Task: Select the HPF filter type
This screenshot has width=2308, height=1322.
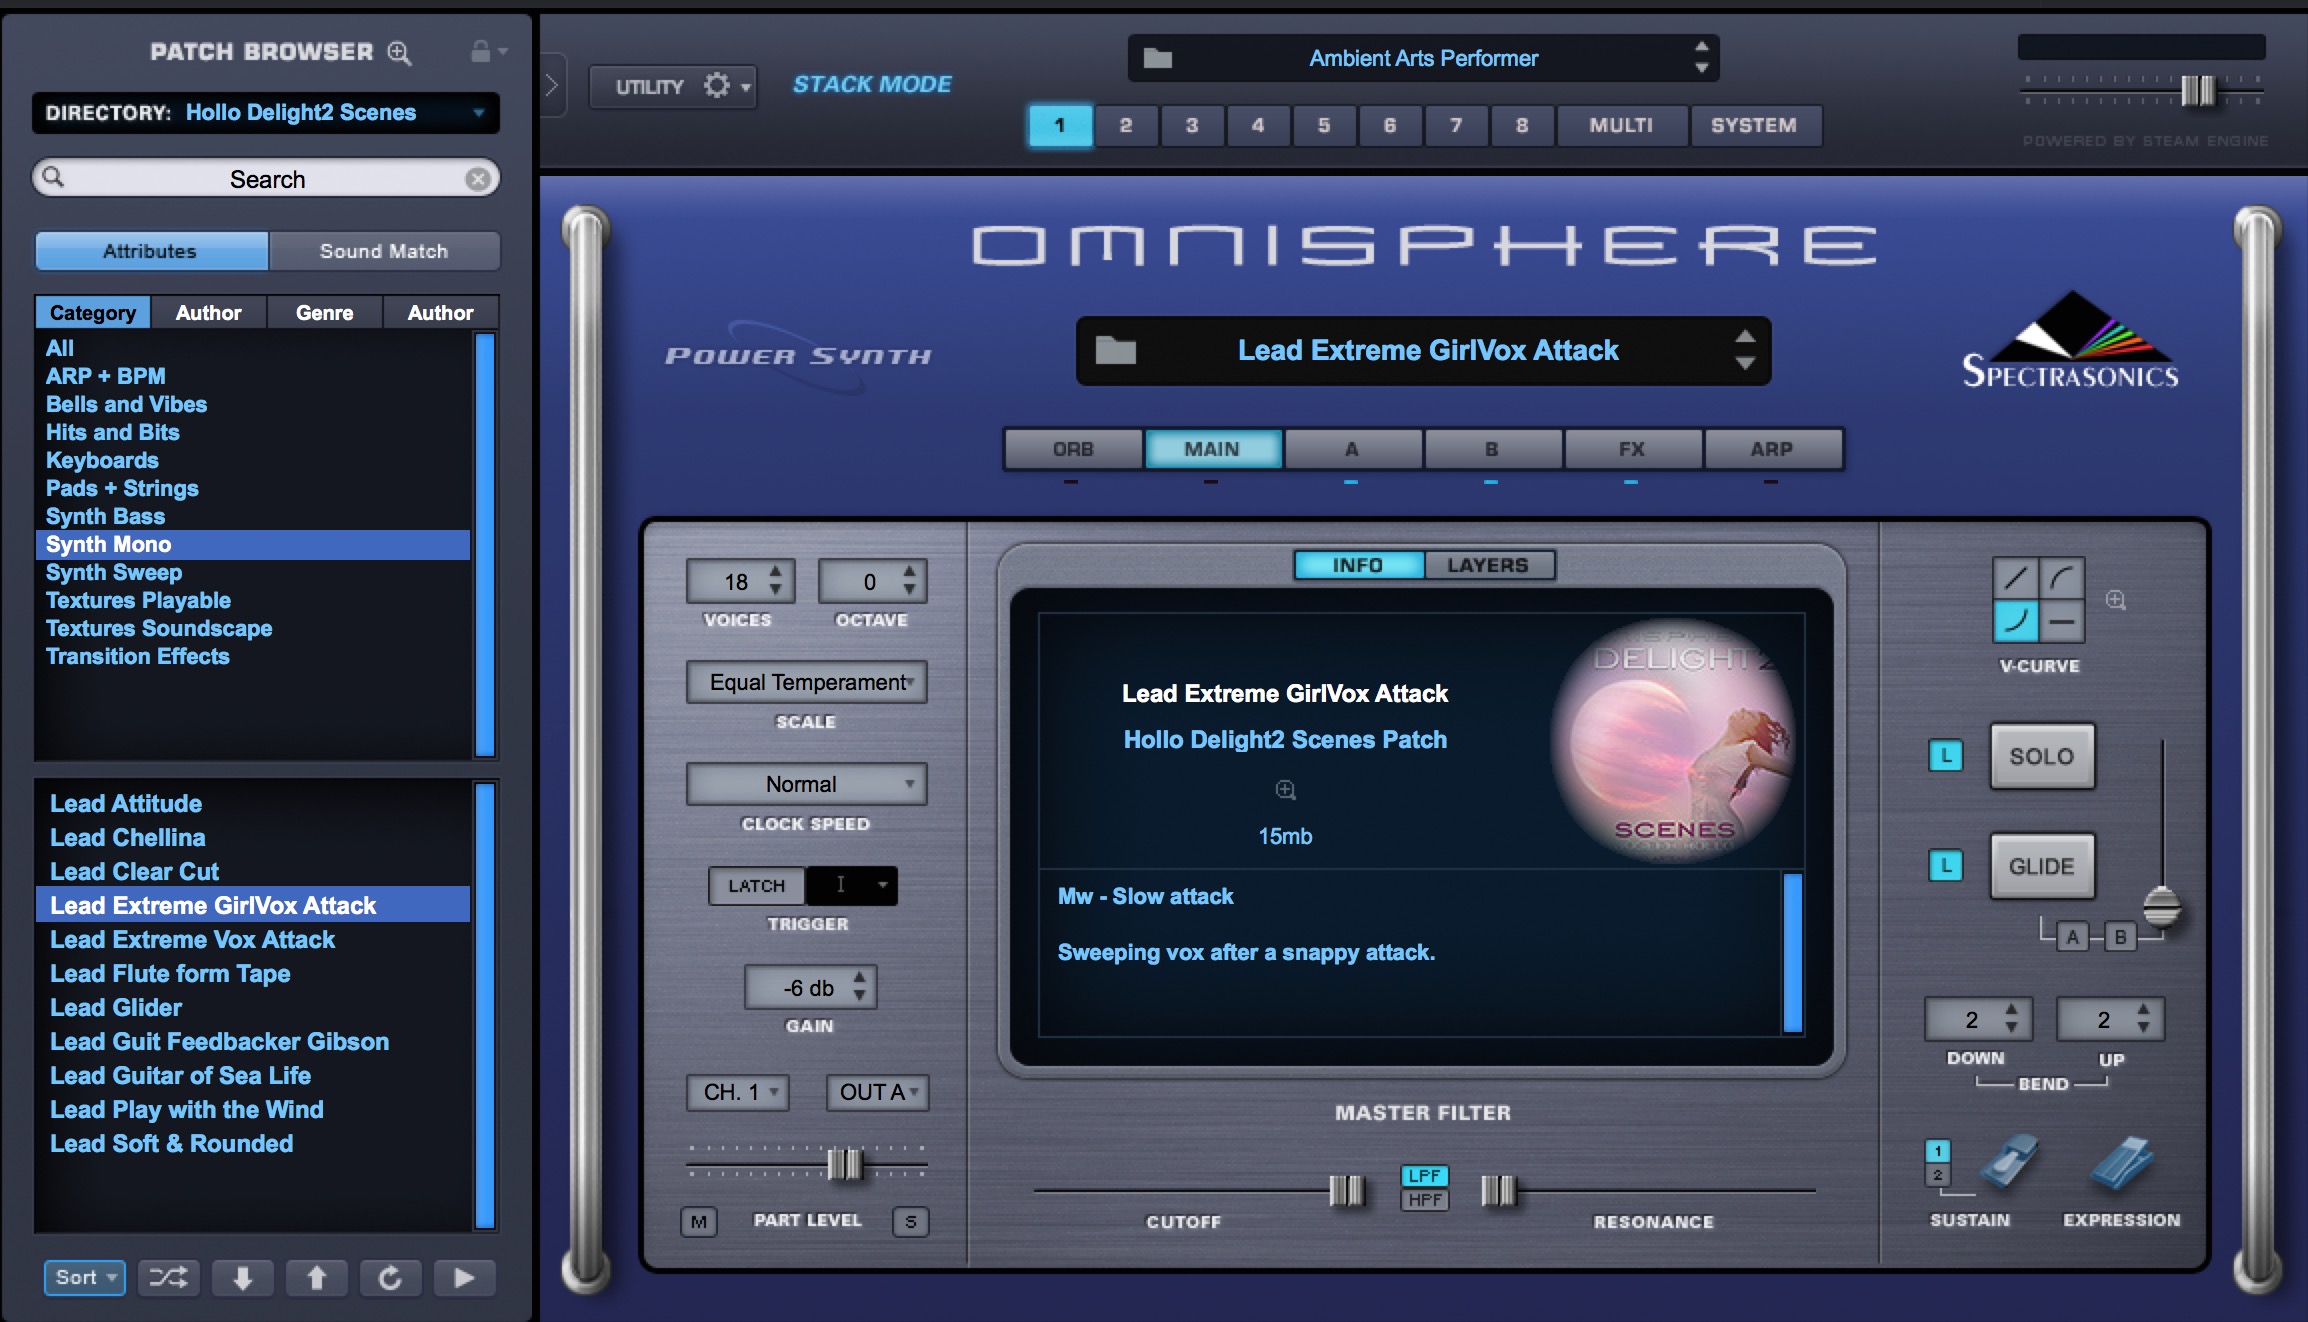Action: pyautogui.click(x=1424, y=1200)
